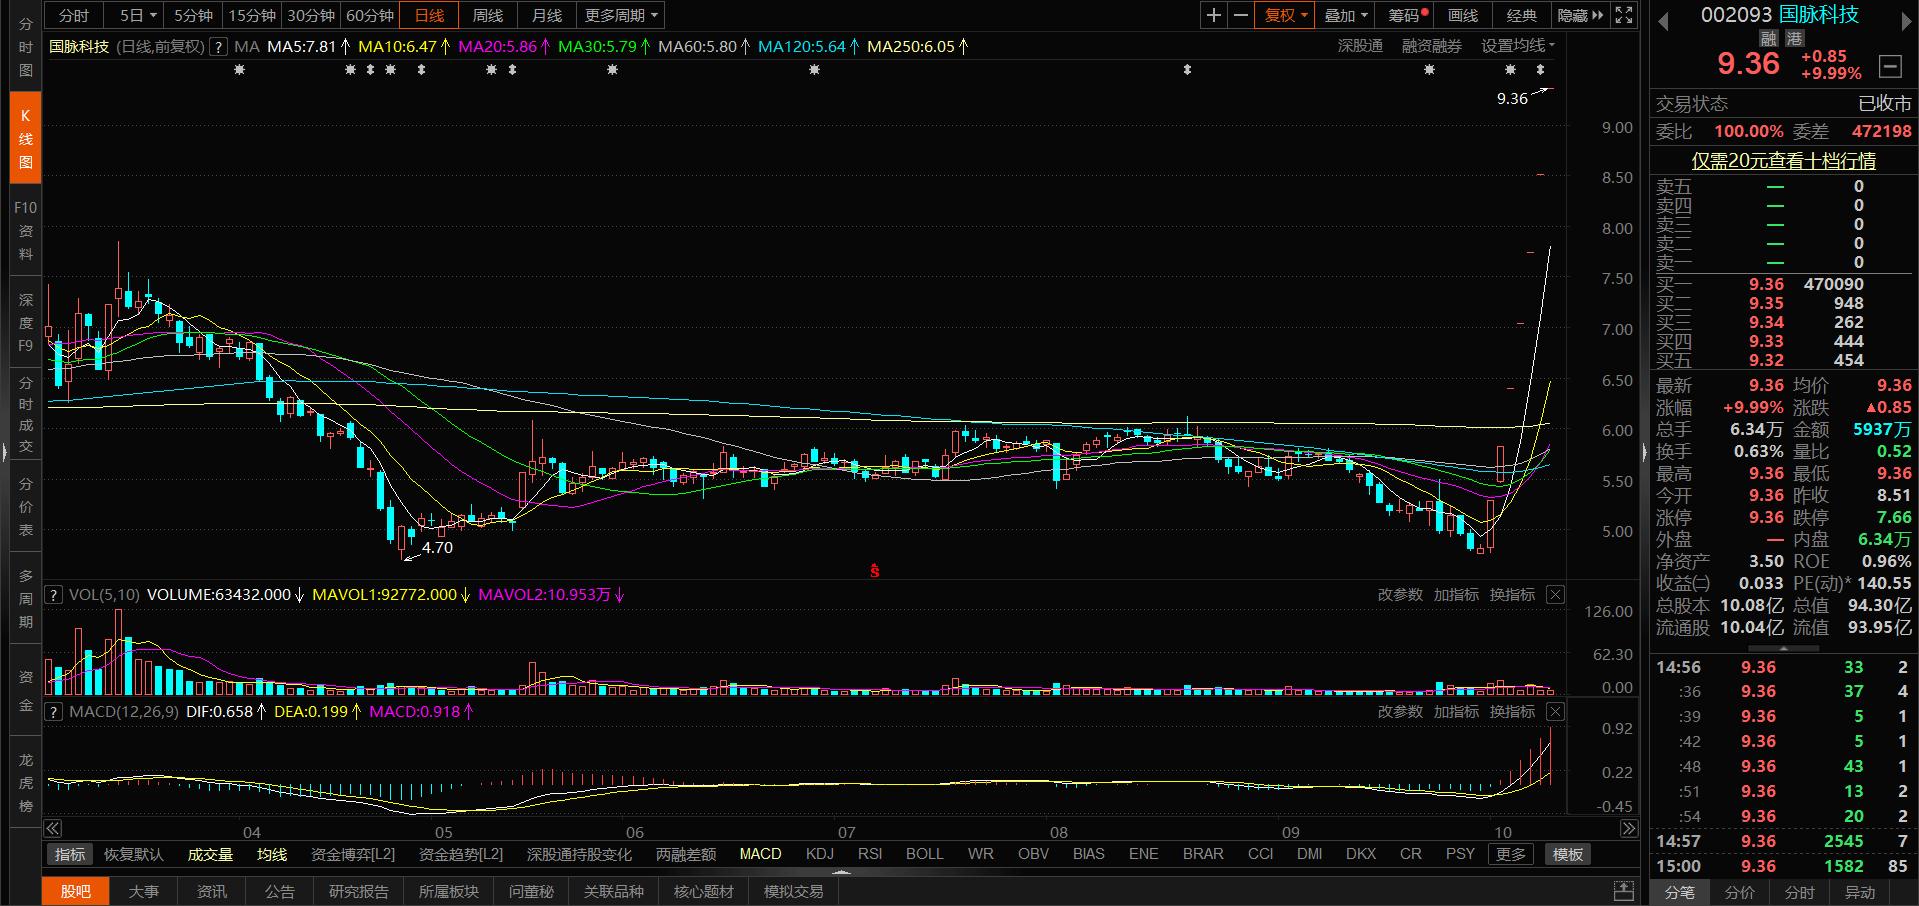Go to the next stock with the right arrow
Screen dimensions: 1919x906
tap(1906, 21)
